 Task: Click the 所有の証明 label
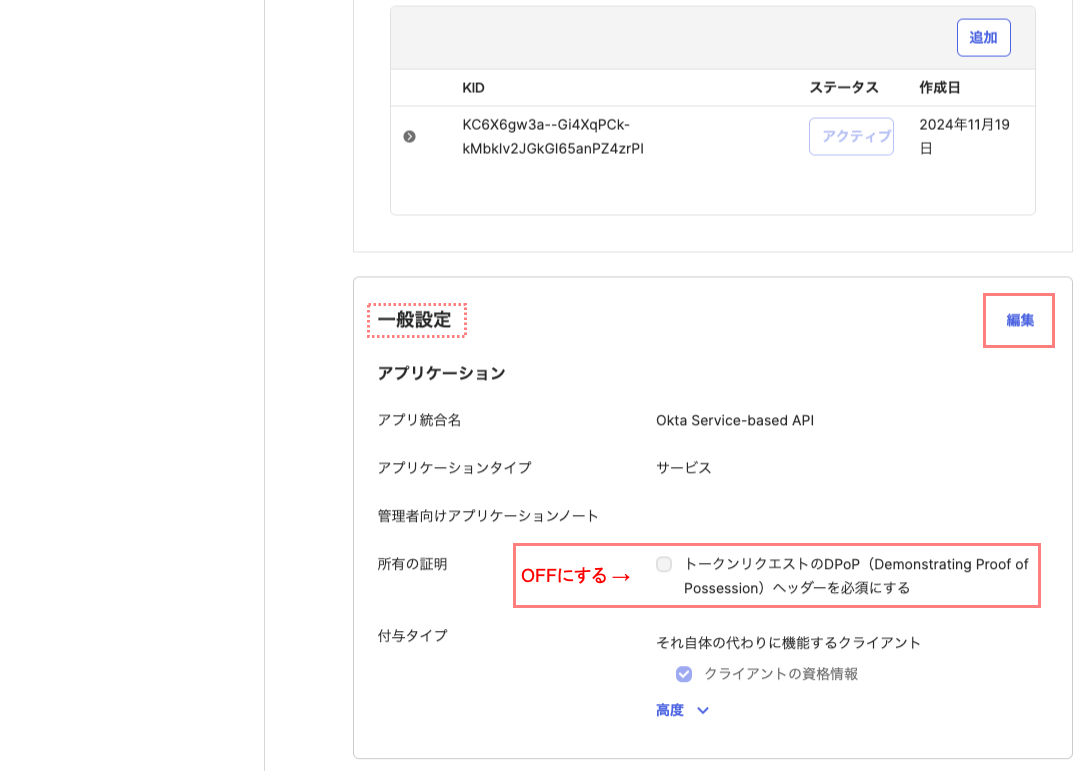[x=412, y=565]
